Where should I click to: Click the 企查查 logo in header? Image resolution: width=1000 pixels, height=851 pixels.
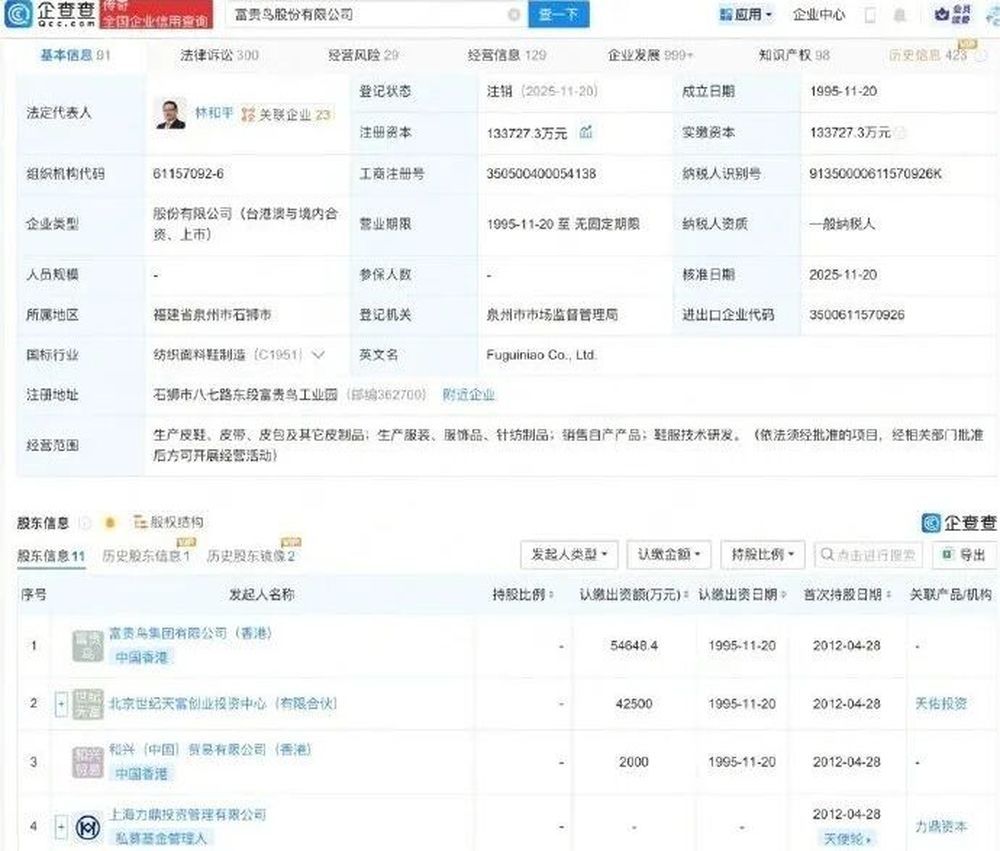pos(50,15)
